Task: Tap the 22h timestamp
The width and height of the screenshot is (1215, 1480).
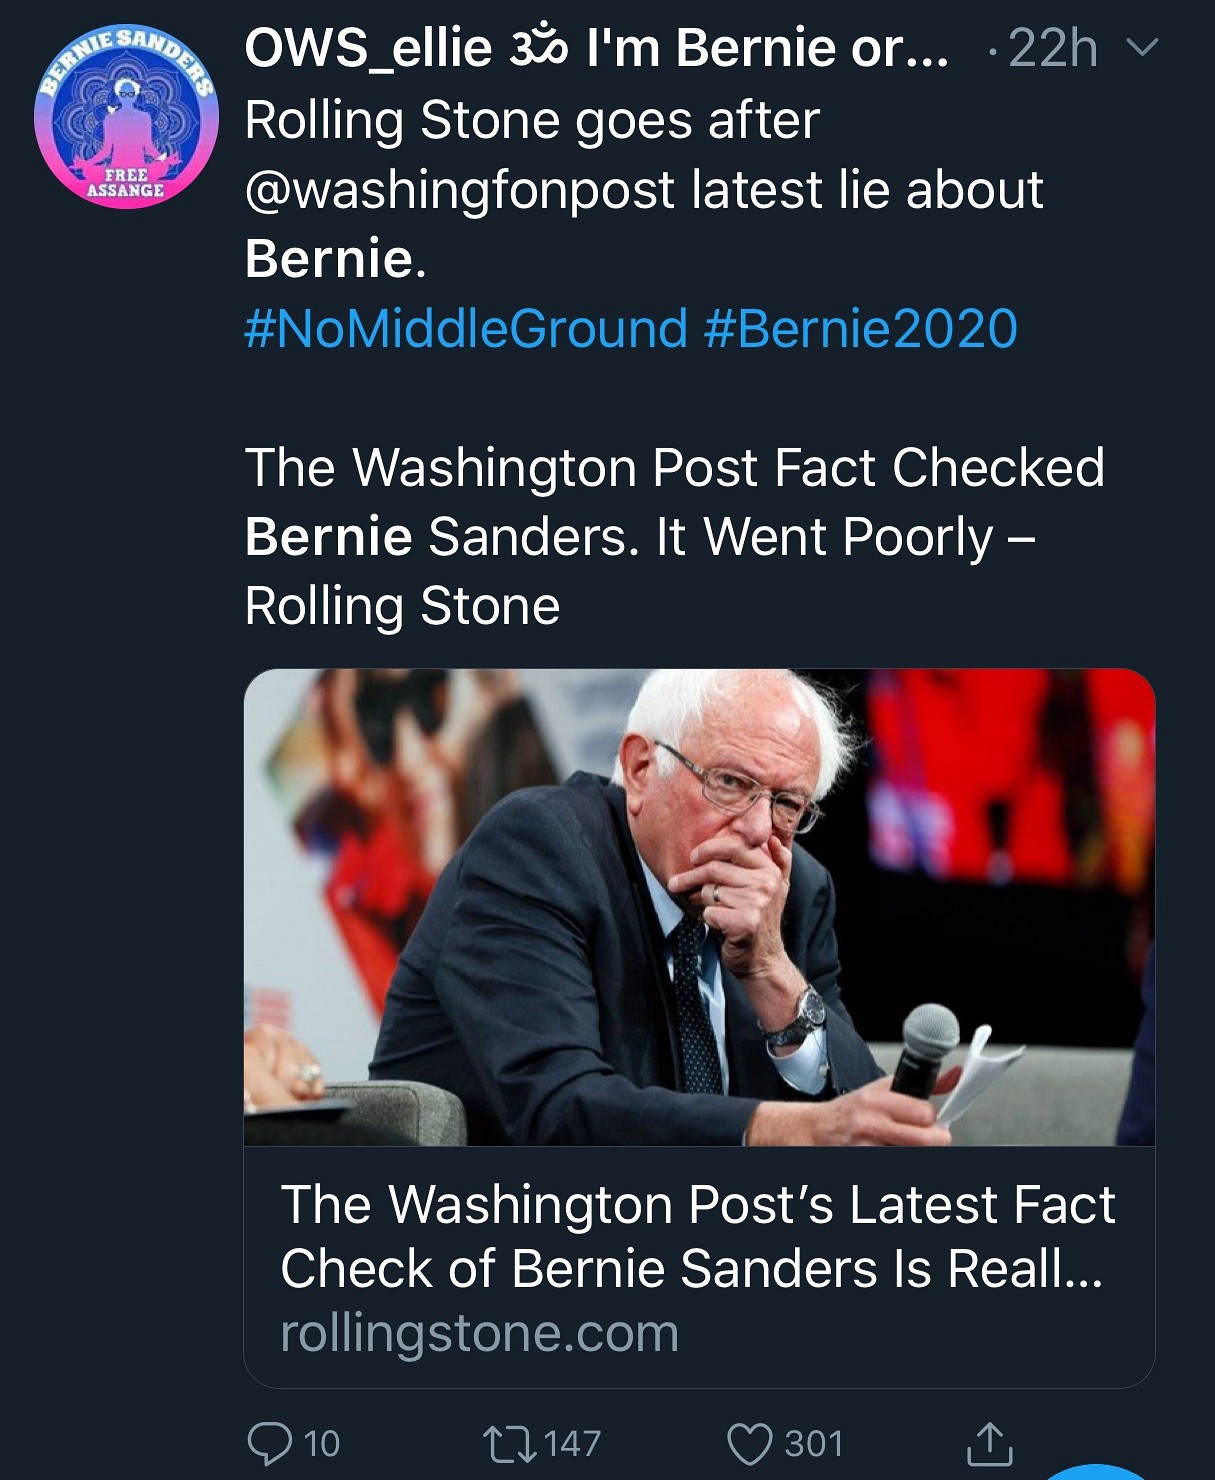Action: tap(1052, 48)
